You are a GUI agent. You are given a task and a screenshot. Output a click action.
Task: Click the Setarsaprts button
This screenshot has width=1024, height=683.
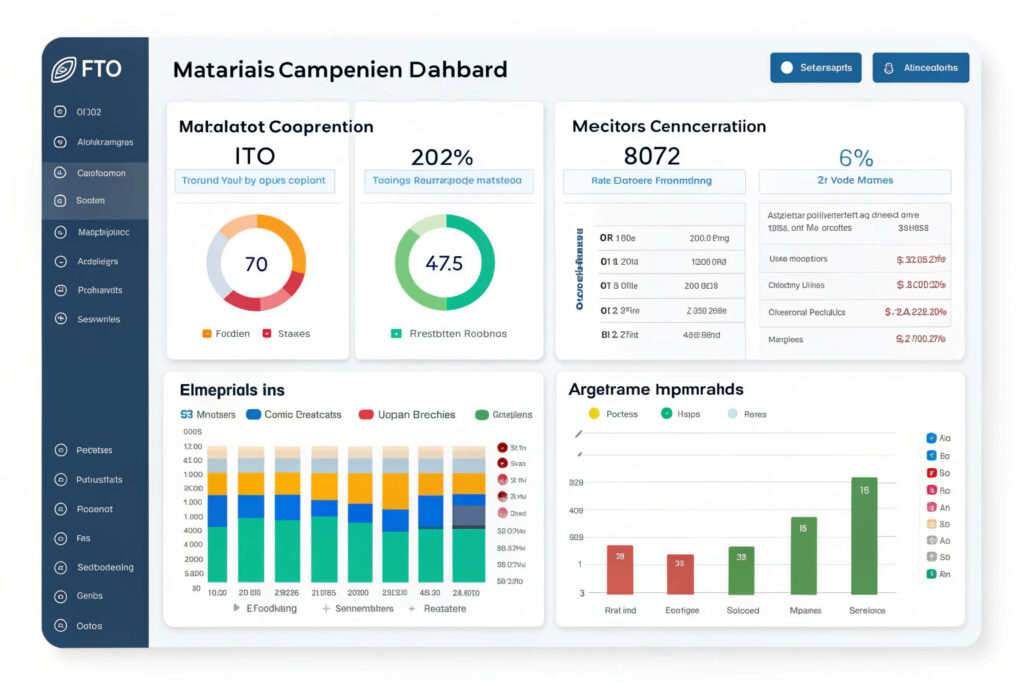pos(816,68)
